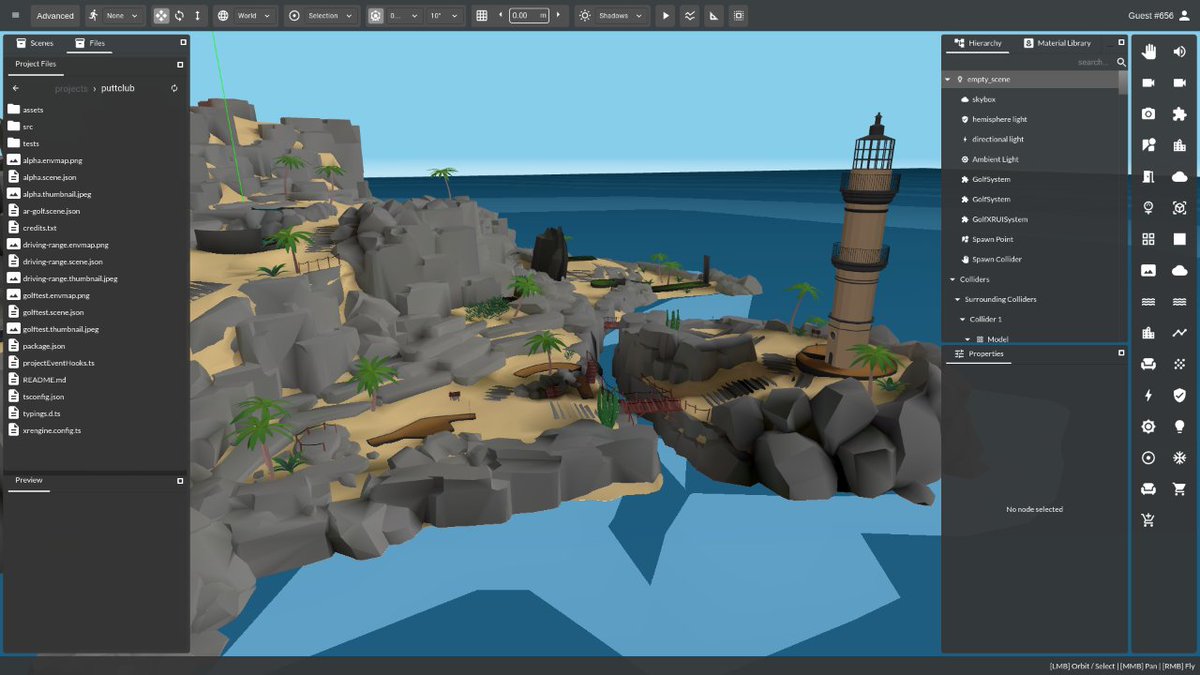Image resolution: width=1200 pixels, height=675 pixels.
Task: Select the translate gizmo tool
Action: (161, 16)
